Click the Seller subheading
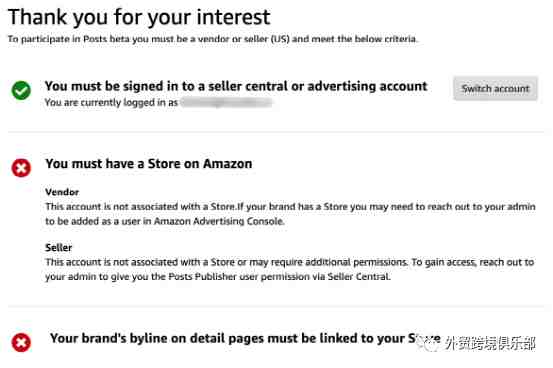 (x=59, y=247)
